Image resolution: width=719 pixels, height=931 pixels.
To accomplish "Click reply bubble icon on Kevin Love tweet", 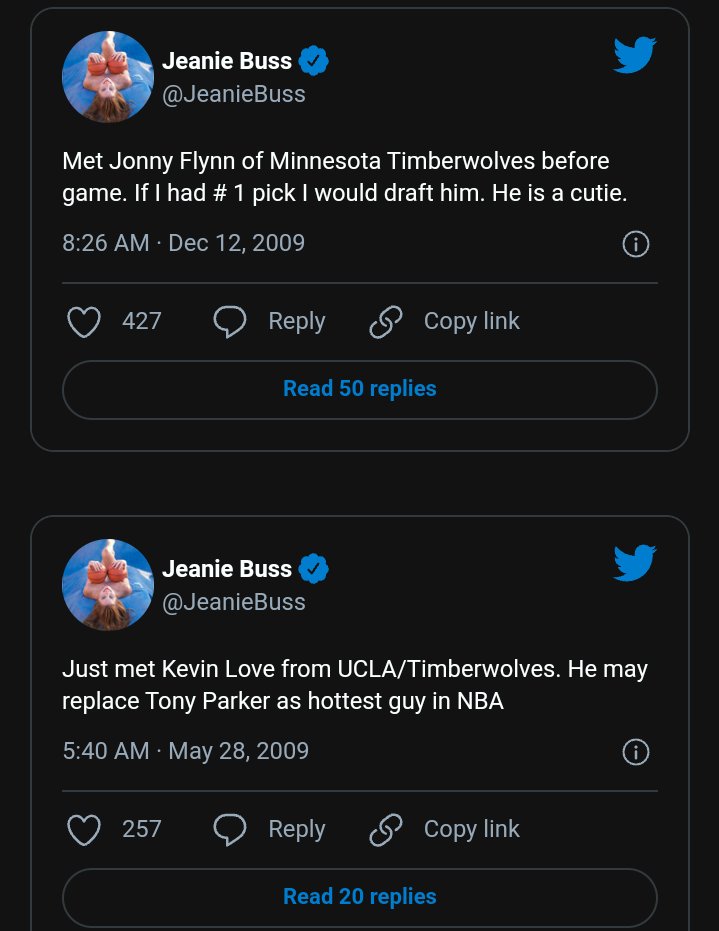I will (x=230, y=830).
